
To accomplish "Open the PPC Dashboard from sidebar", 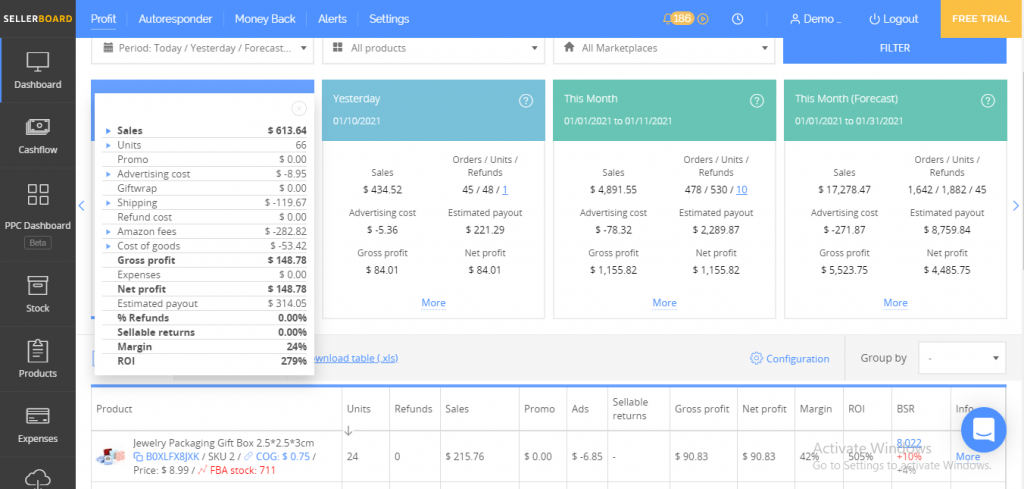I will coord(37,207).
